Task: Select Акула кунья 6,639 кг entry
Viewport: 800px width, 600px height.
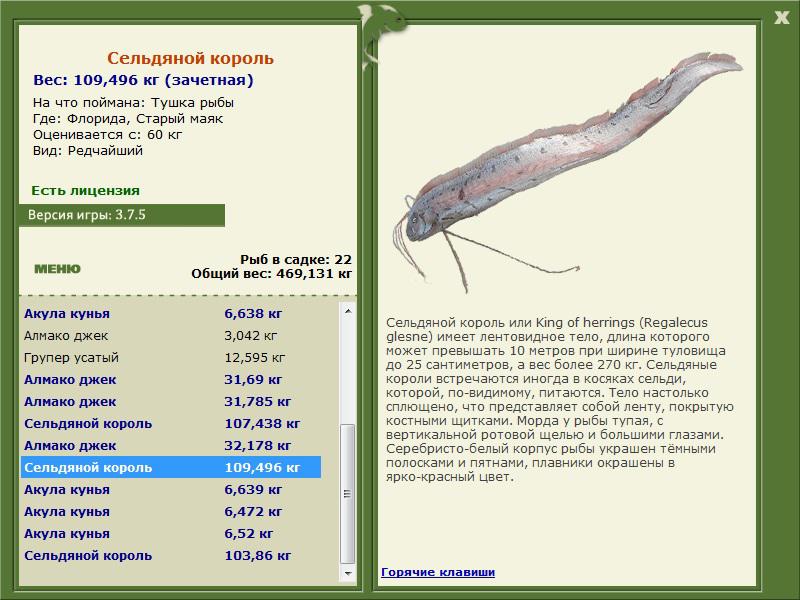Action: tap(171, 489)
